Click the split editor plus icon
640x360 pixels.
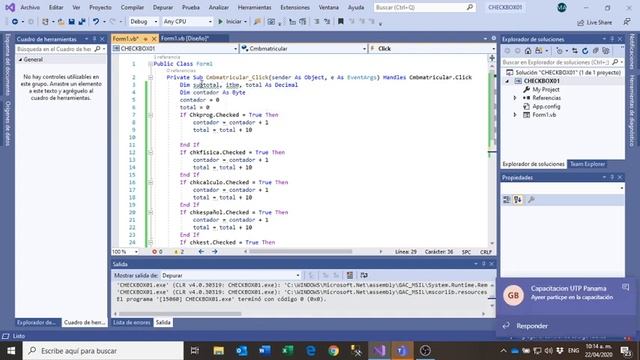pos(492,58)
